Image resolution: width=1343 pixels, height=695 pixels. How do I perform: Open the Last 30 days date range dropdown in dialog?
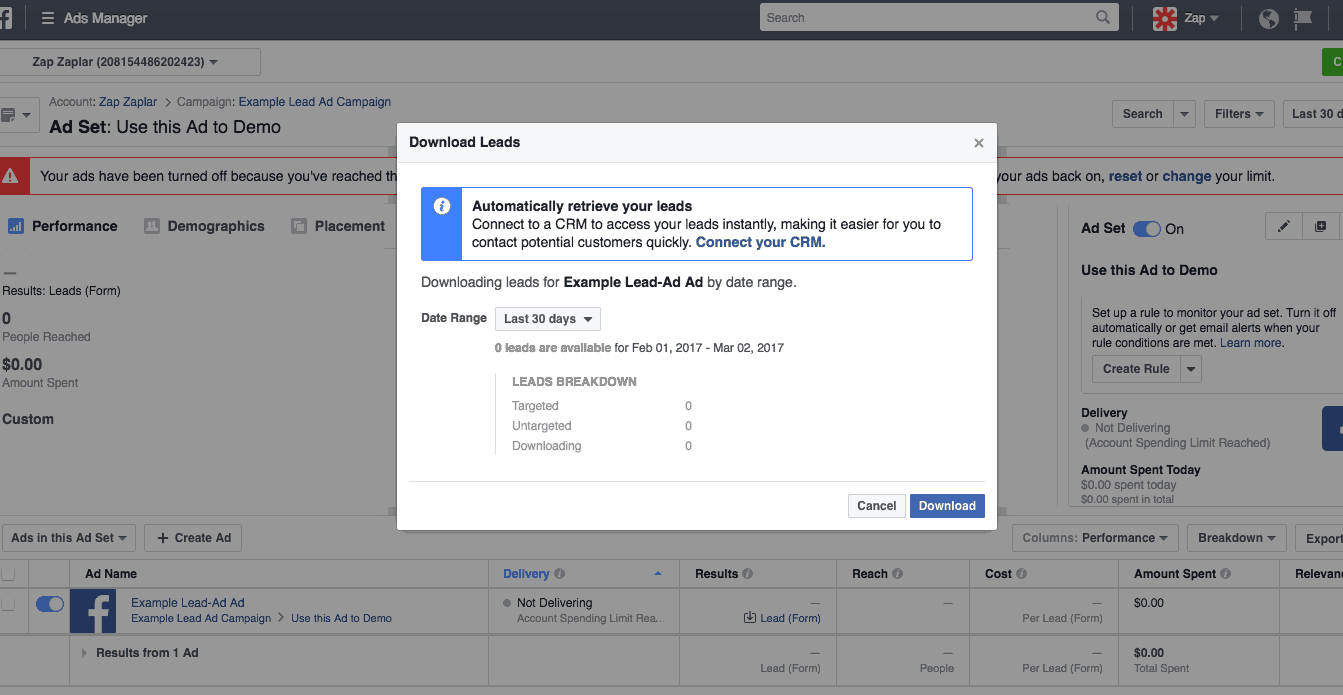click(x=548, y=319)
